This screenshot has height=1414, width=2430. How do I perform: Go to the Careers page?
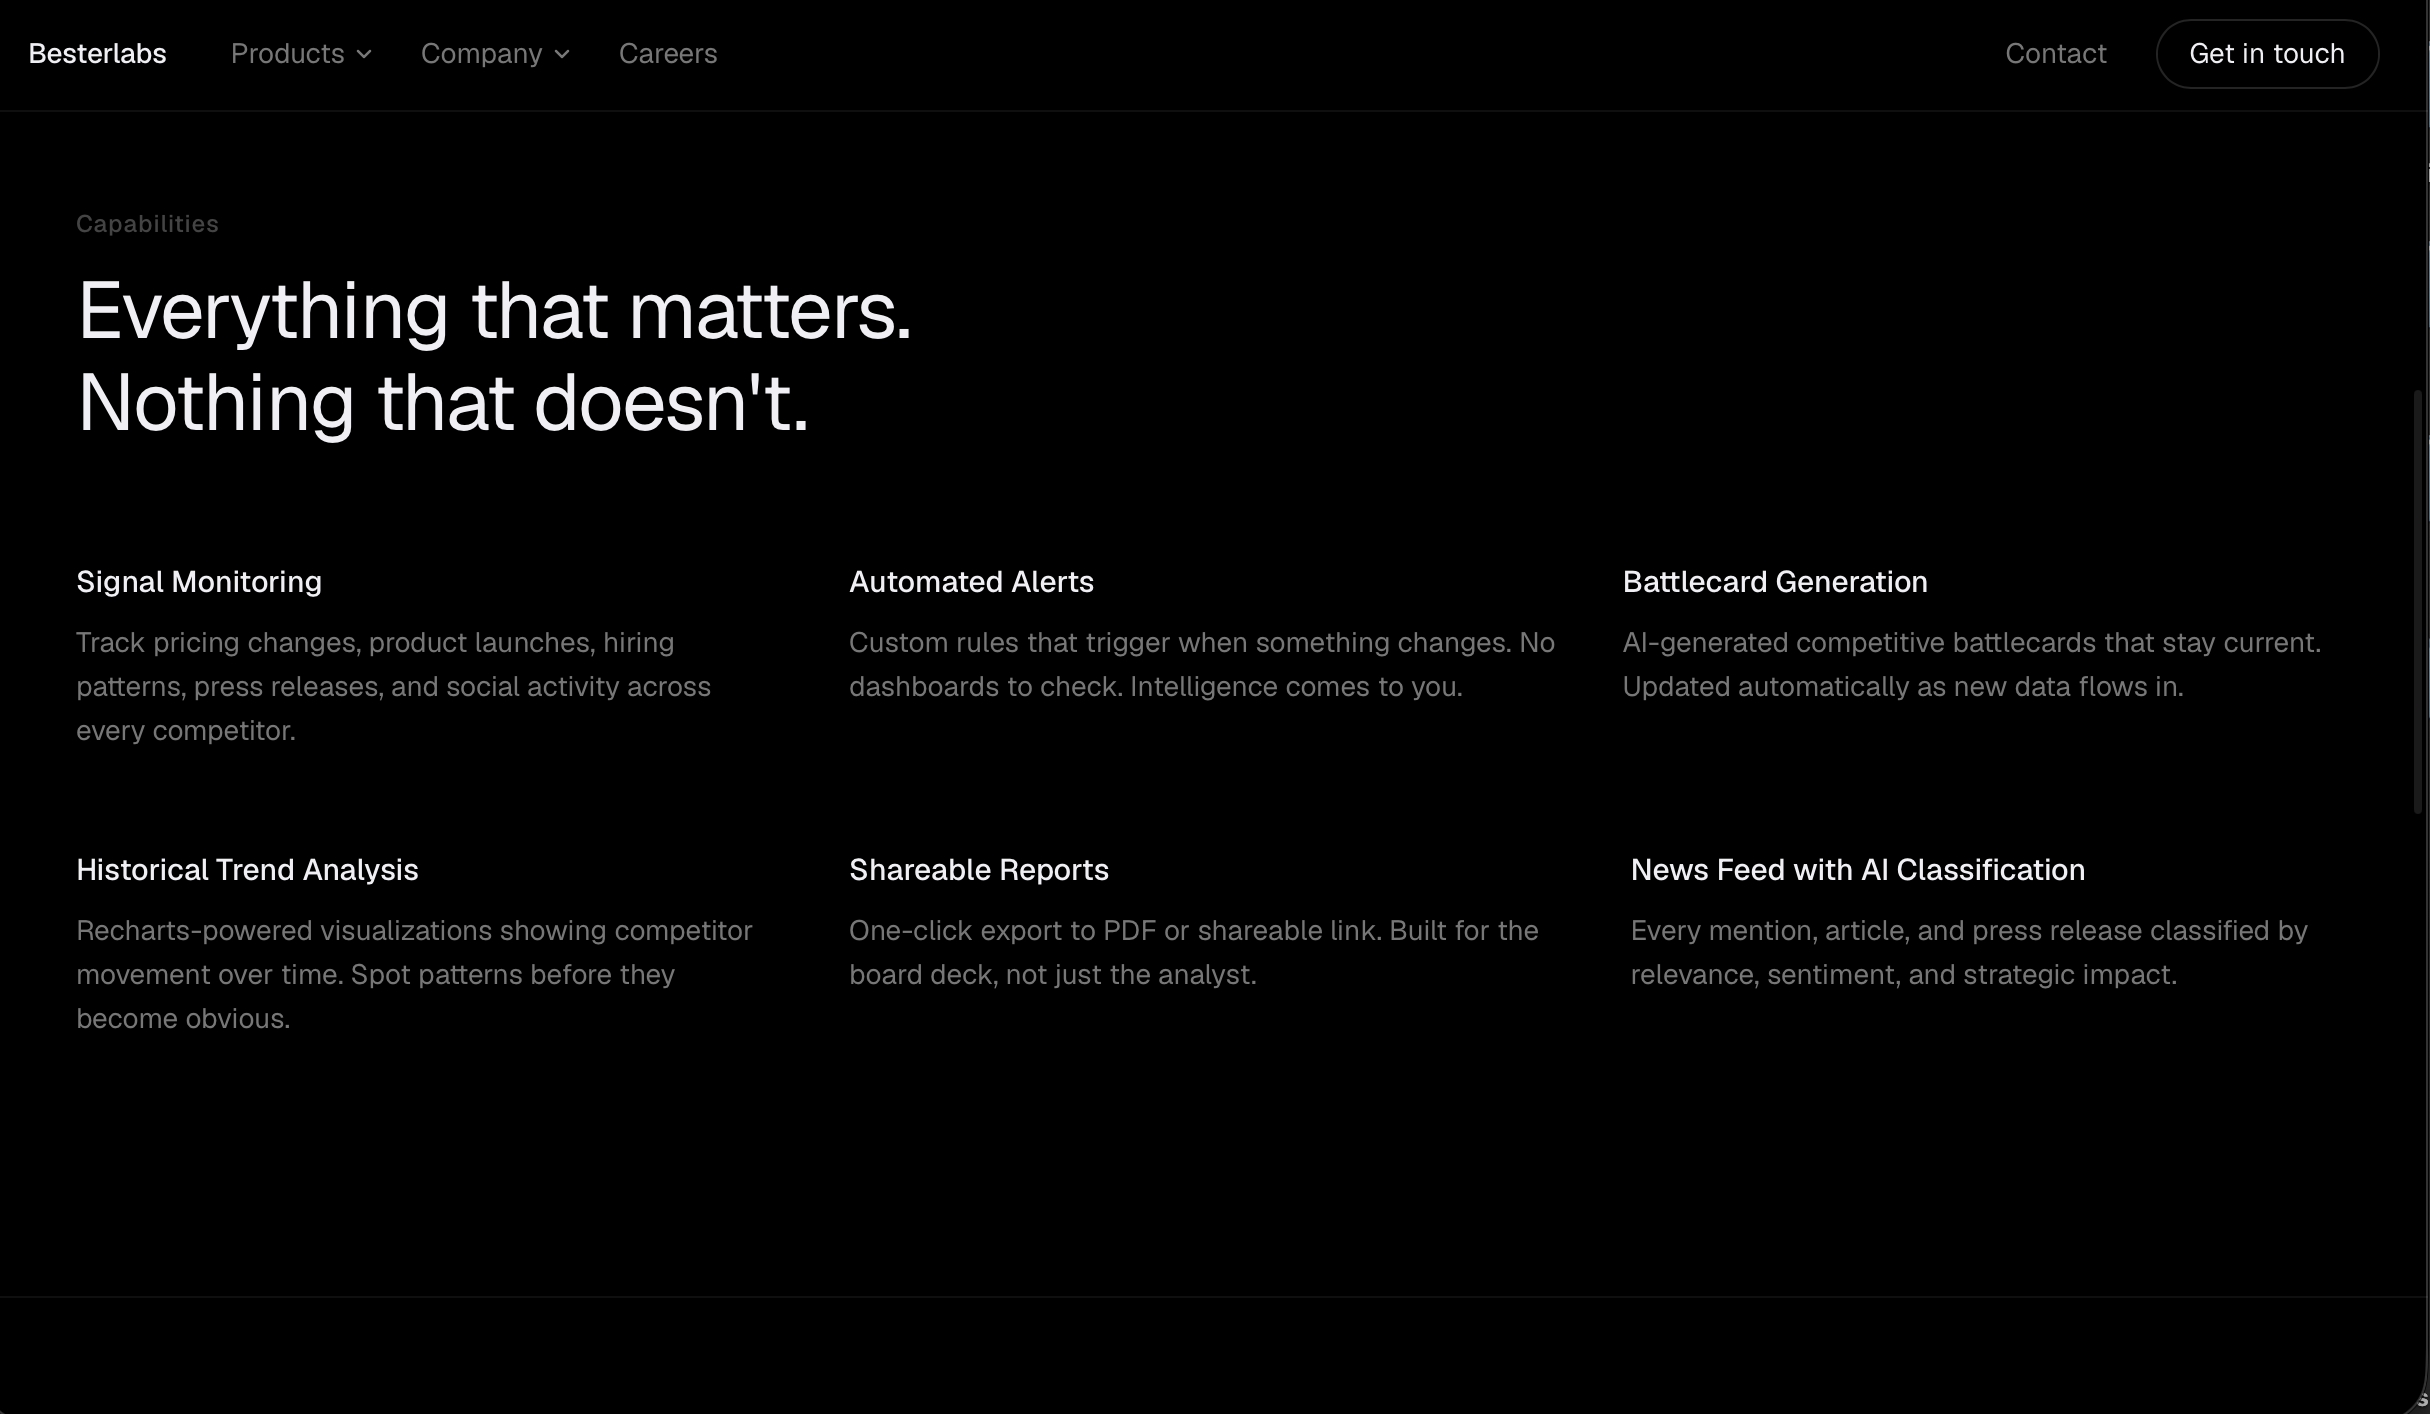(667, 54)
